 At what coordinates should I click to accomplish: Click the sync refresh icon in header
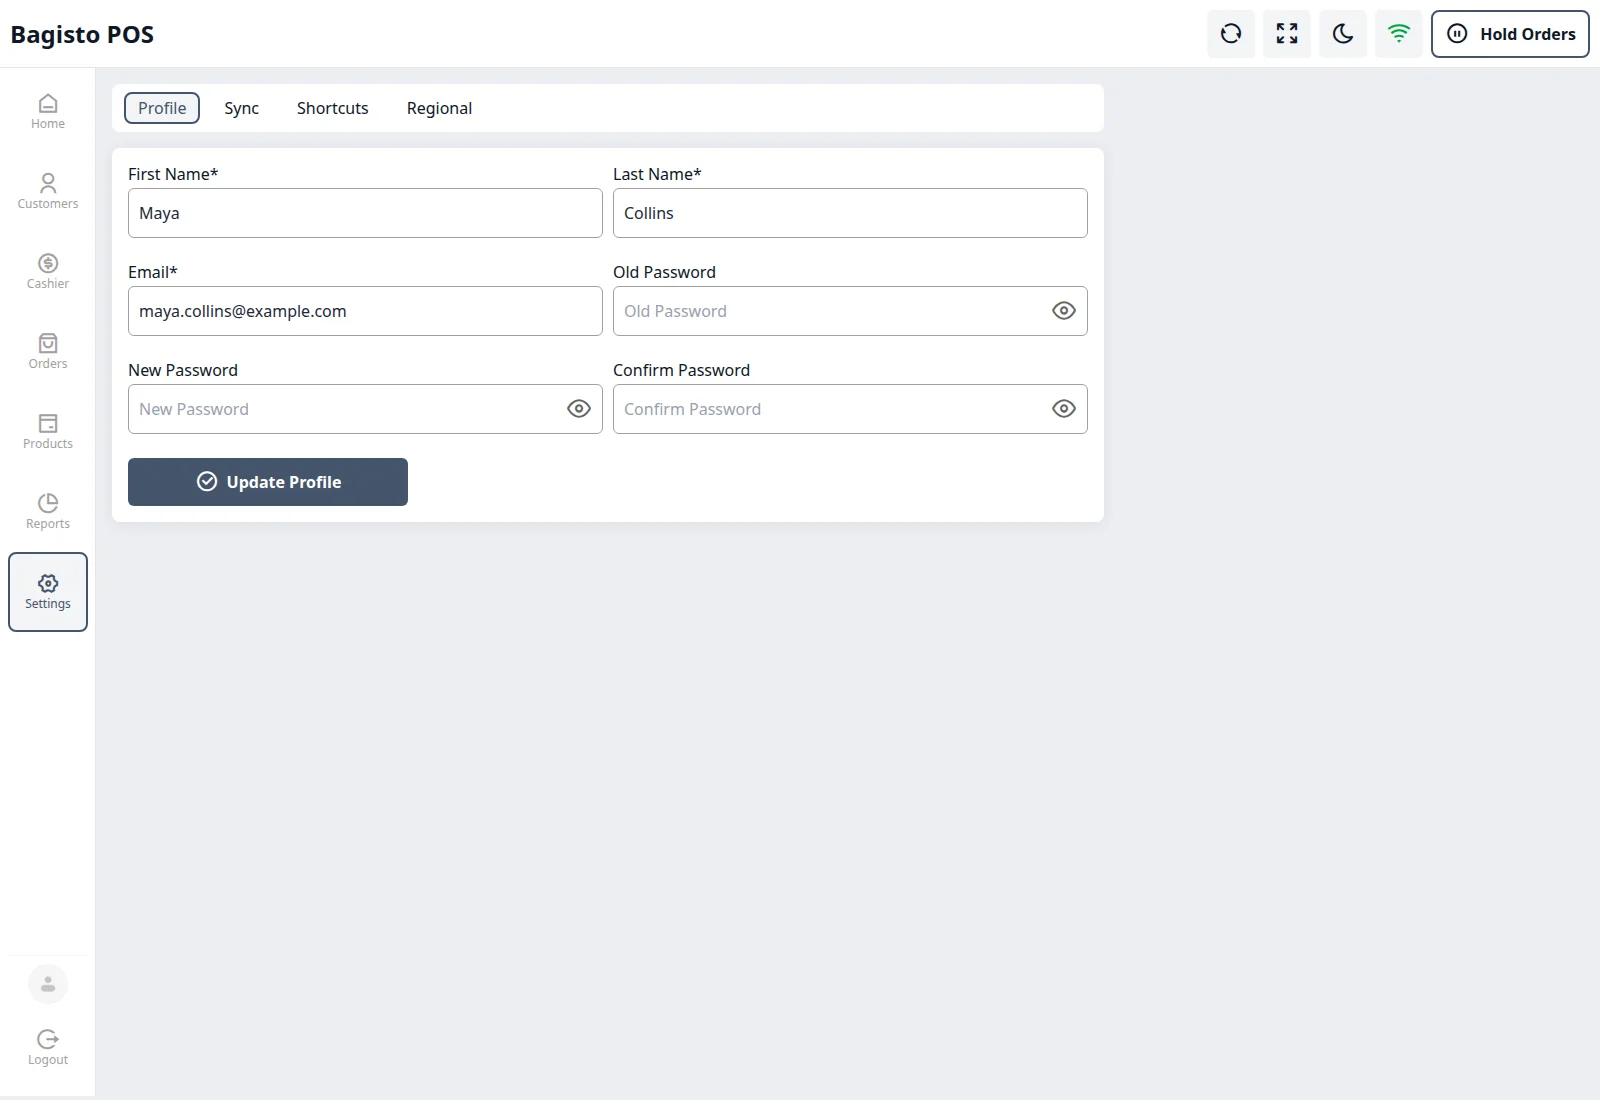(1231, 34)
